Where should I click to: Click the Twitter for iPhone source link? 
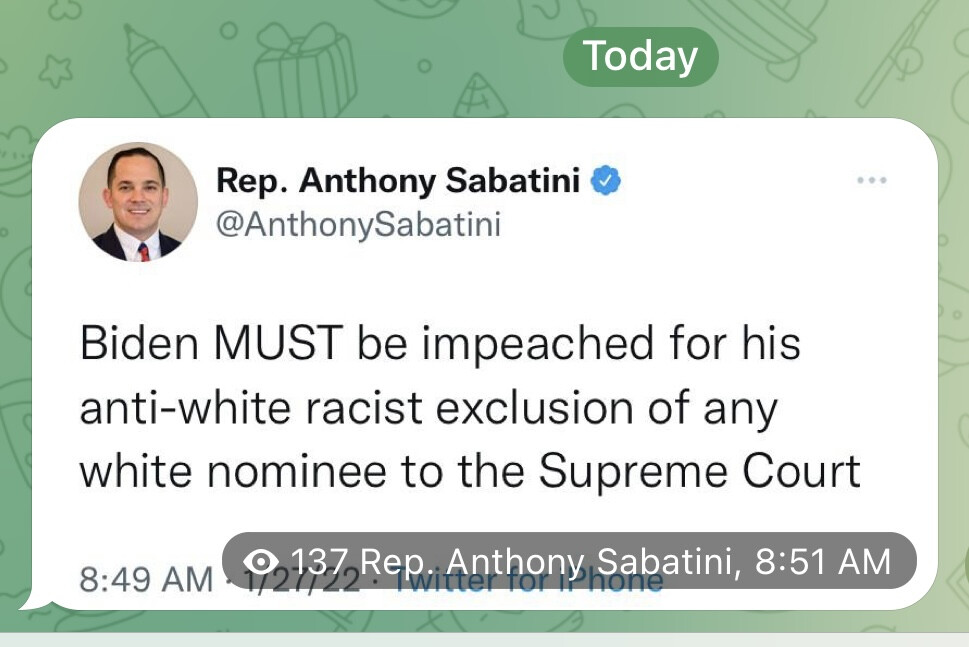(x=528, y=581)
